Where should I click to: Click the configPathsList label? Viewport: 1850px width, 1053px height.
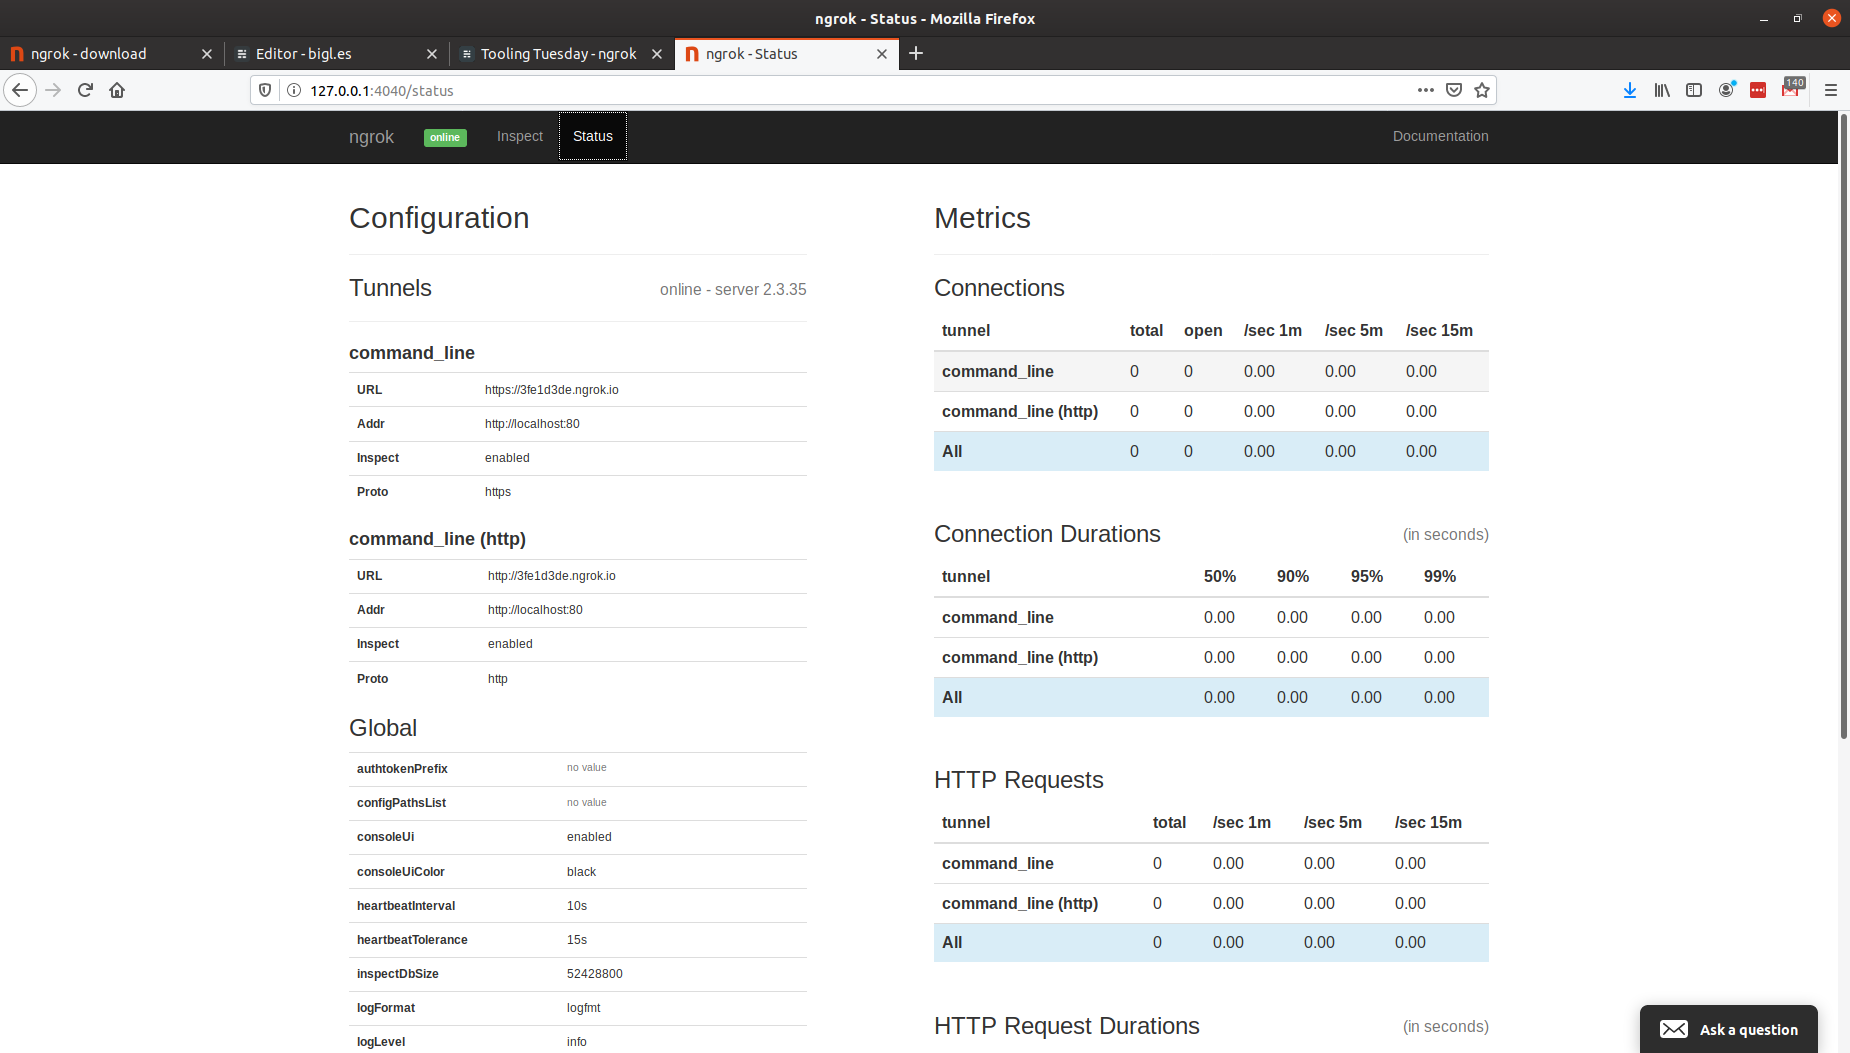pos(401,803)
